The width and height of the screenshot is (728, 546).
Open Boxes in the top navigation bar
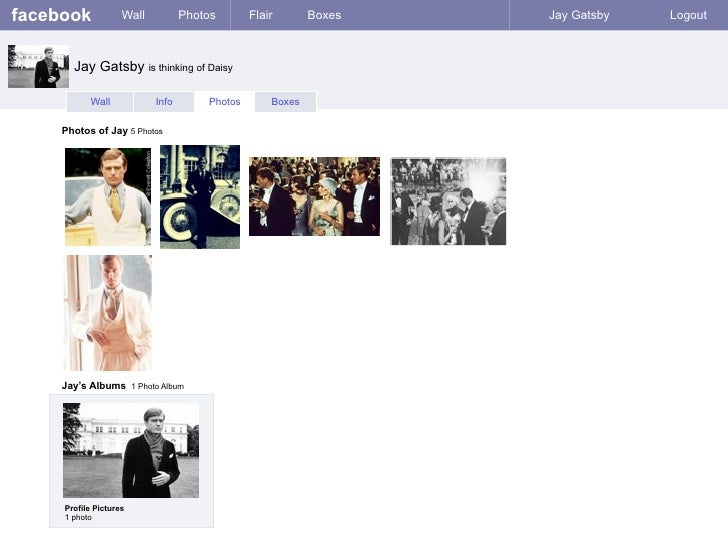[x=324, y=15]
